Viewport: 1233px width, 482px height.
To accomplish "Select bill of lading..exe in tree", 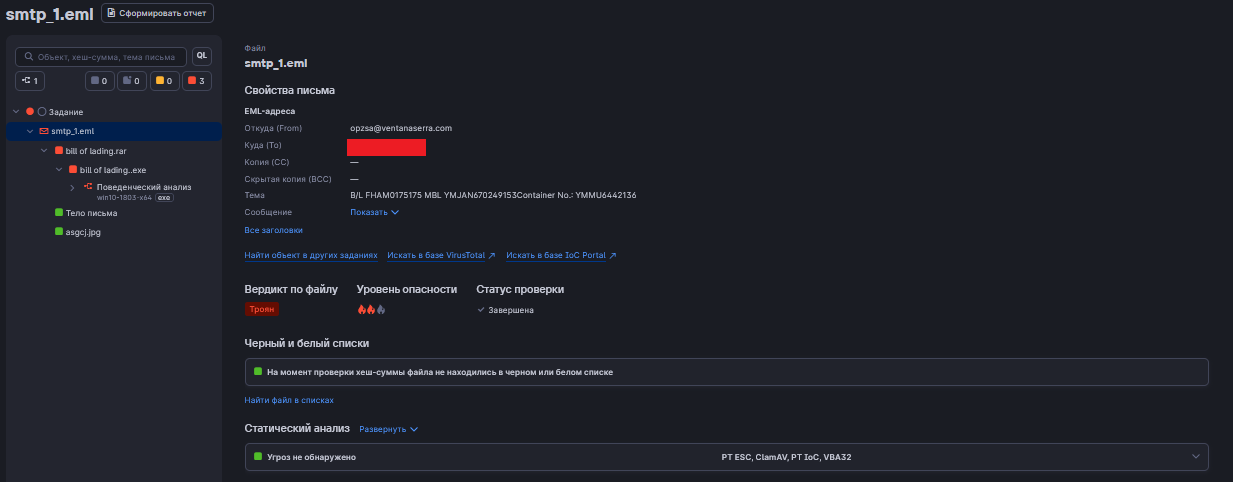I will [113, 170].
